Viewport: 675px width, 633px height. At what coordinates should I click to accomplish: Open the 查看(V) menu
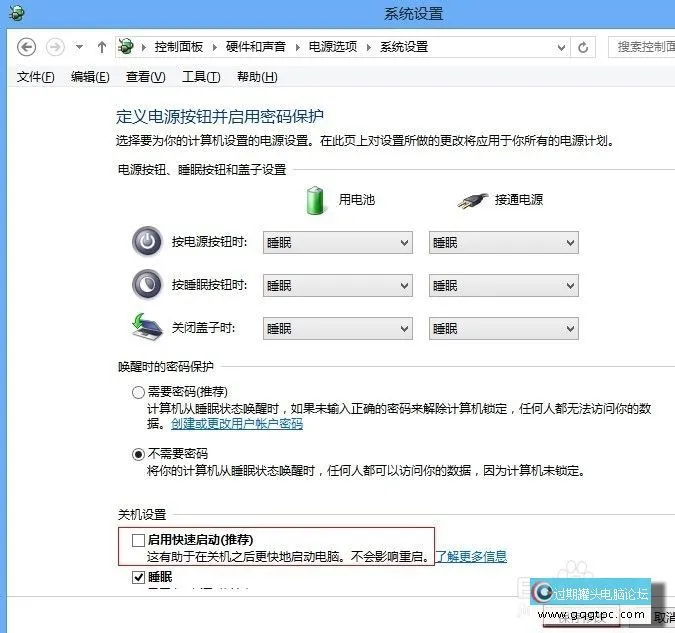click(146, 77)
